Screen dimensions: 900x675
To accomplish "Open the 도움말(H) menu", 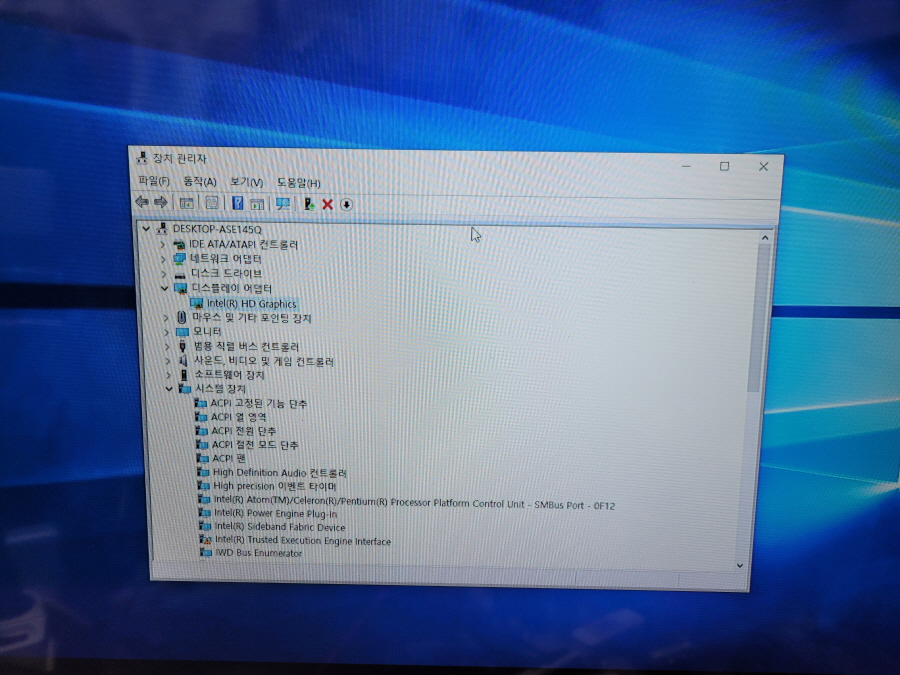I will 298,183.
